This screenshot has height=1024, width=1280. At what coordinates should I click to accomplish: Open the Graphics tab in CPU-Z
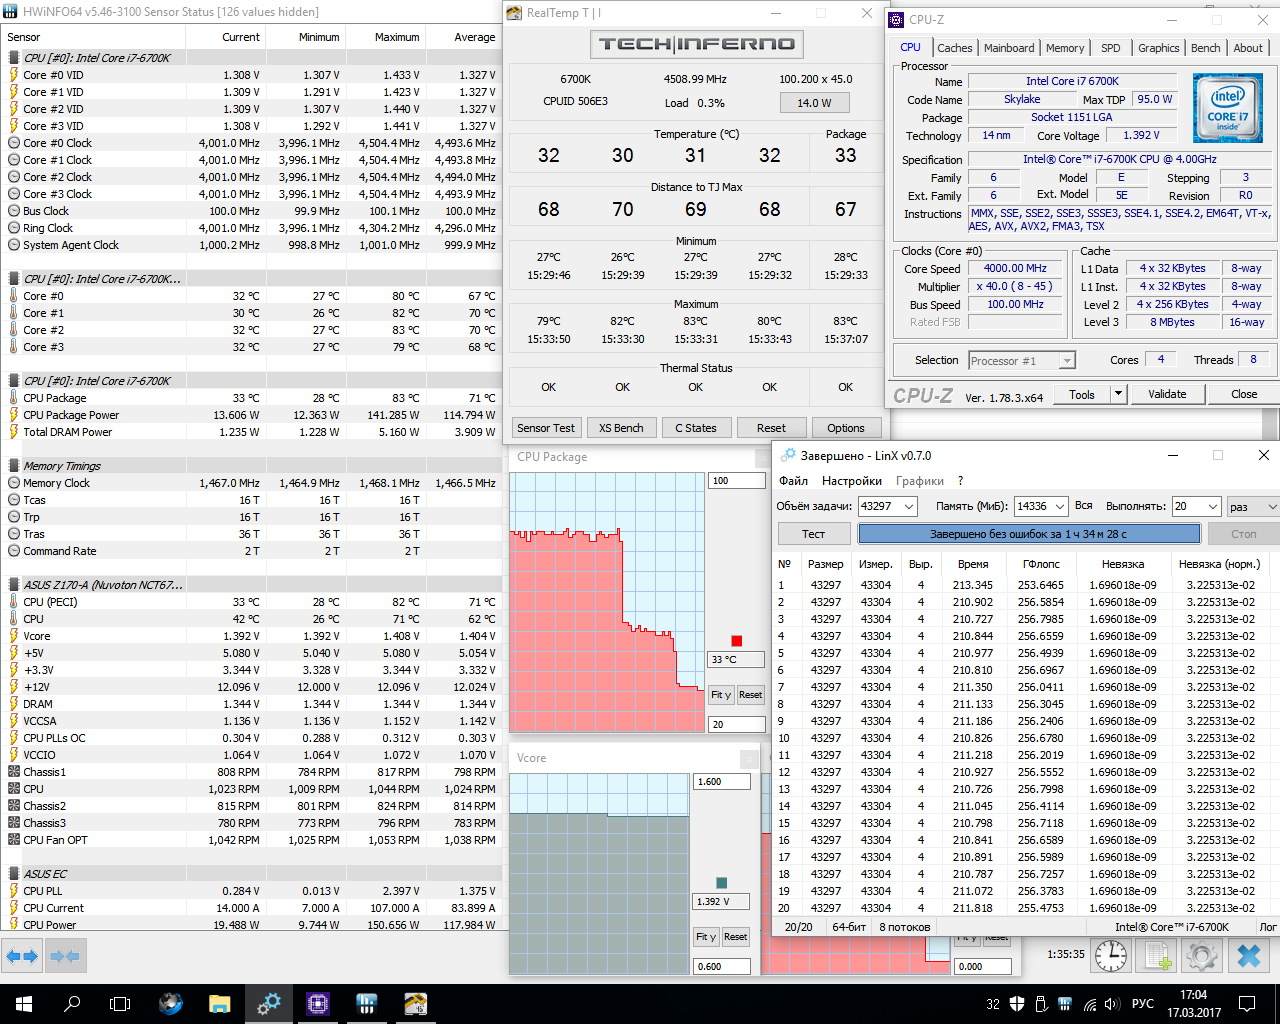(x=1158, y=48)
